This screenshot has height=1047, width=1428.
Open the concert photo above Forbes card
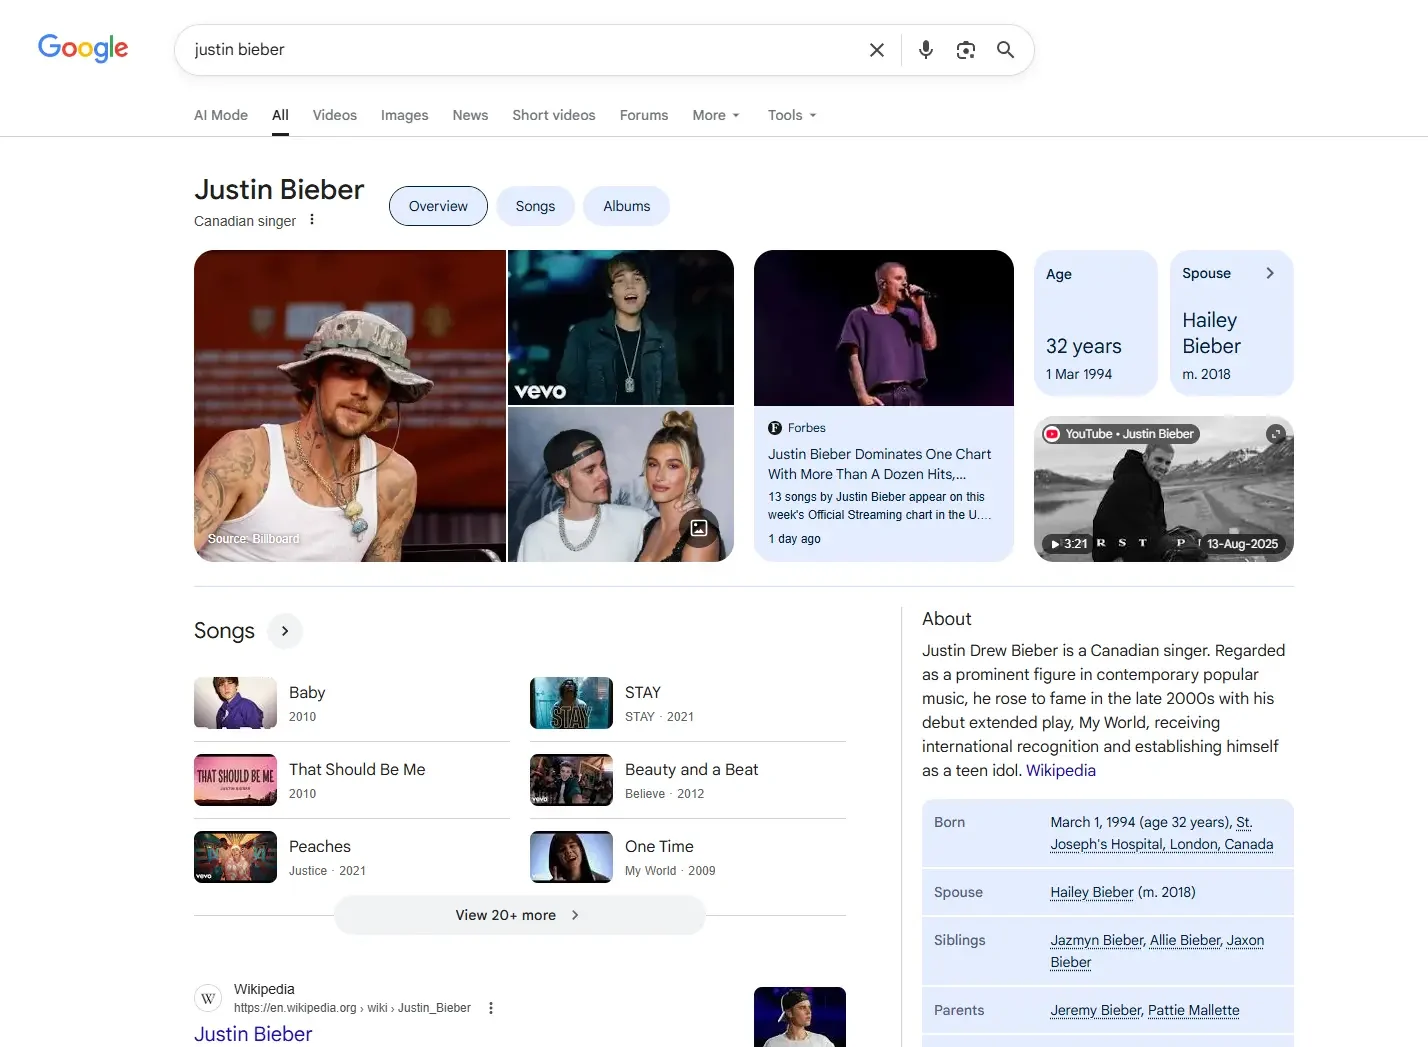(884, 328)
